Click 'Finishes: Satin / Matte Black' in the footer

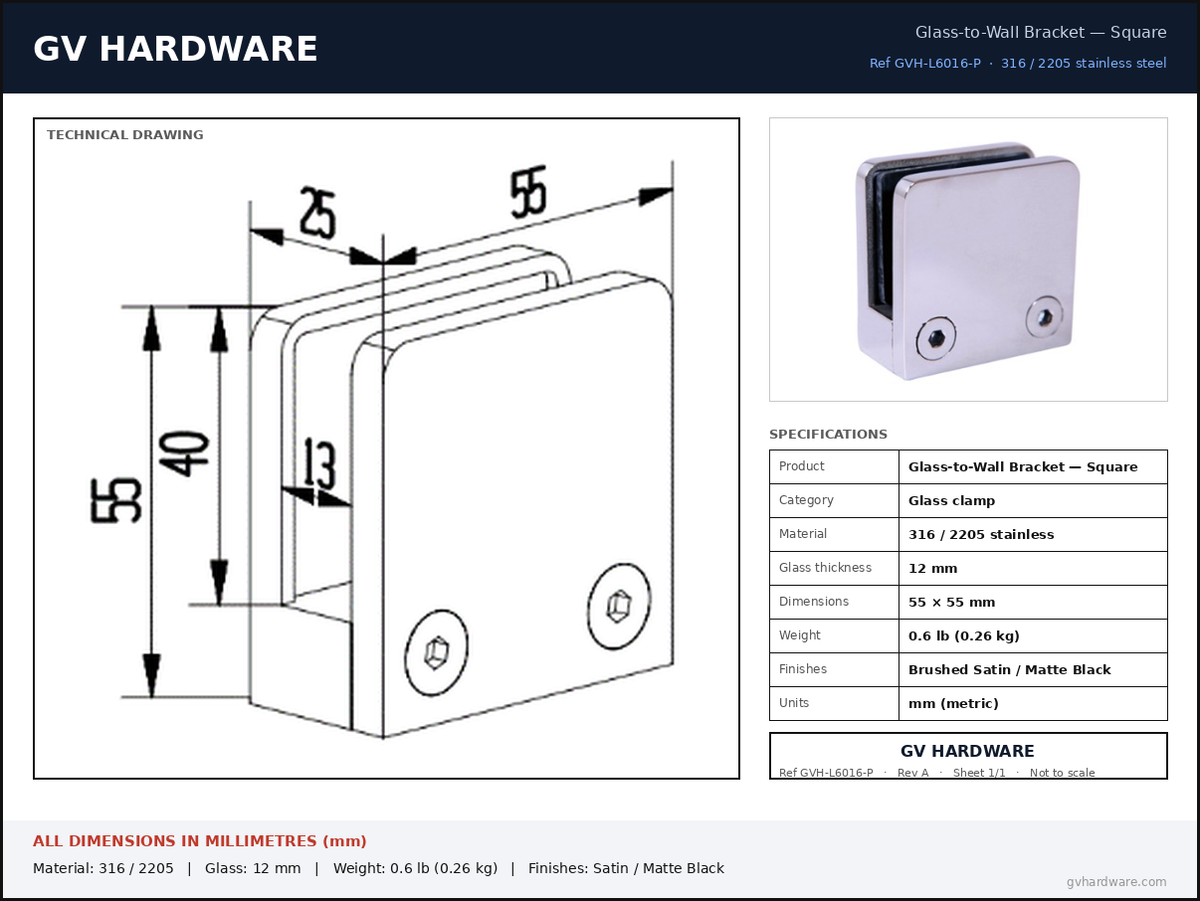click(x=626, y=868)
